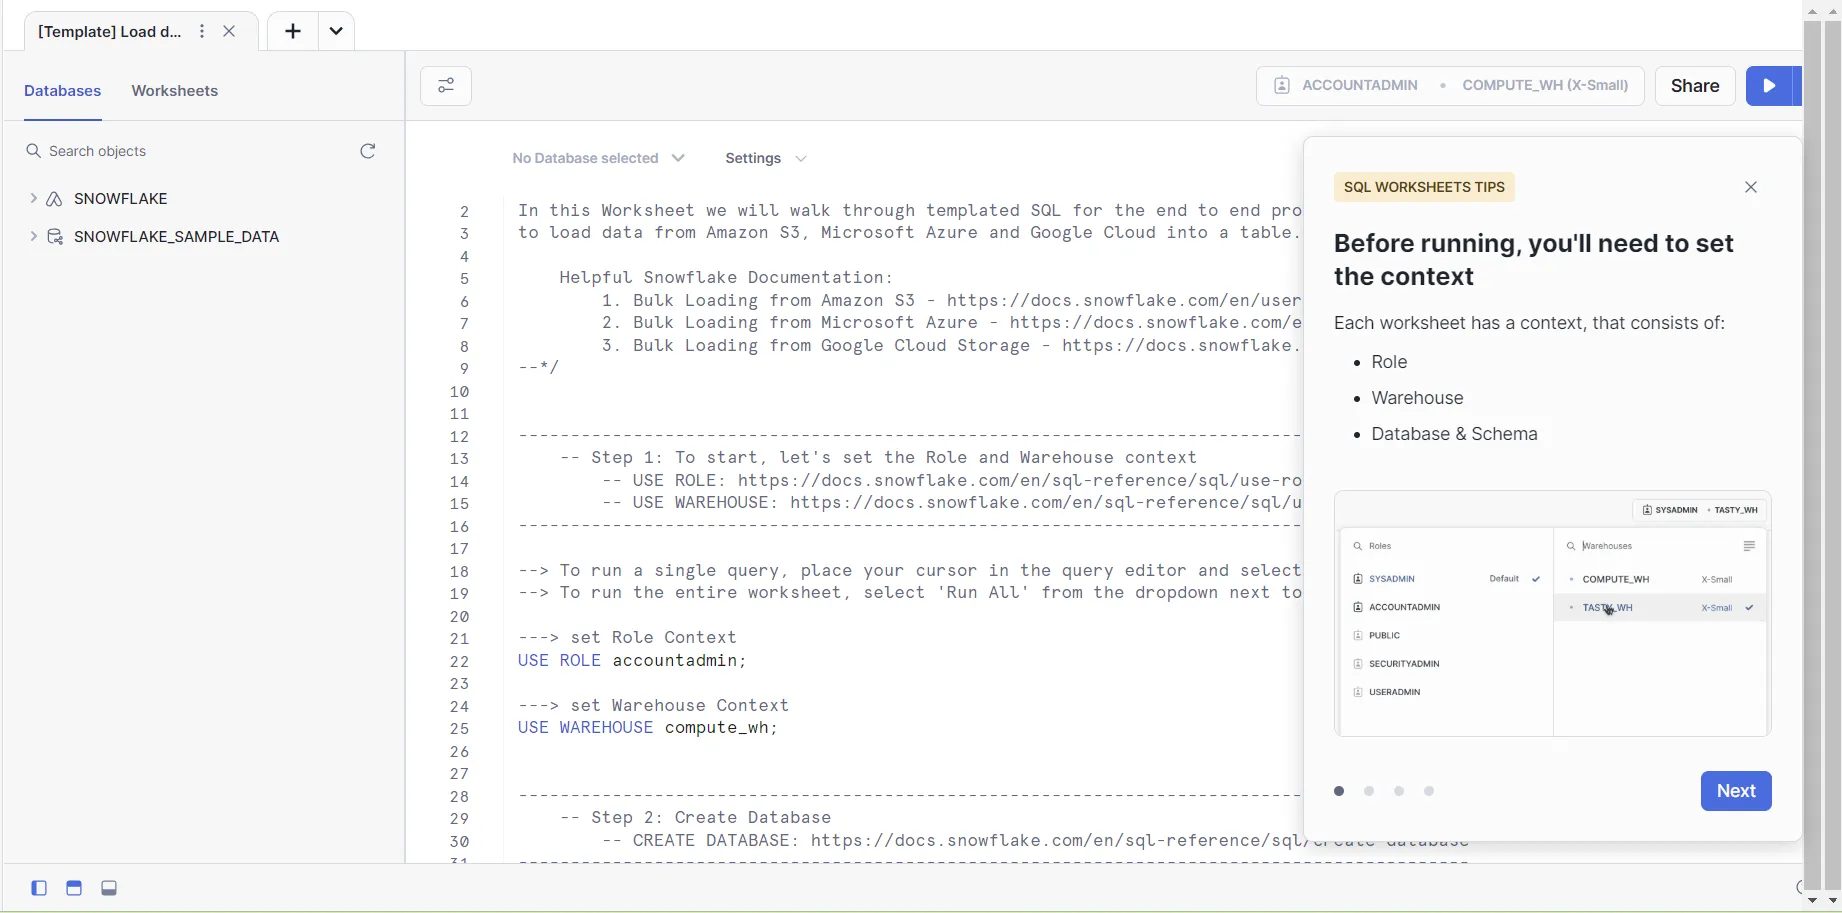
Task: Toggle the editor pane layout icon
Action: pyautogui.click(x=74, y=888)
